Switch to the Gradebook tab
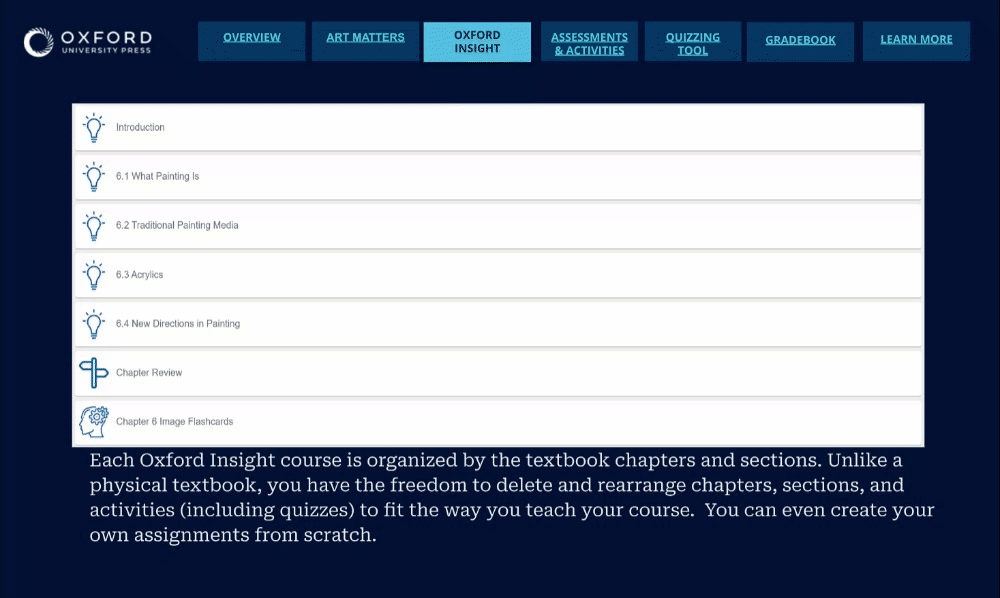The height and width of the screenshot is (598, 1000). pos(800,41)
